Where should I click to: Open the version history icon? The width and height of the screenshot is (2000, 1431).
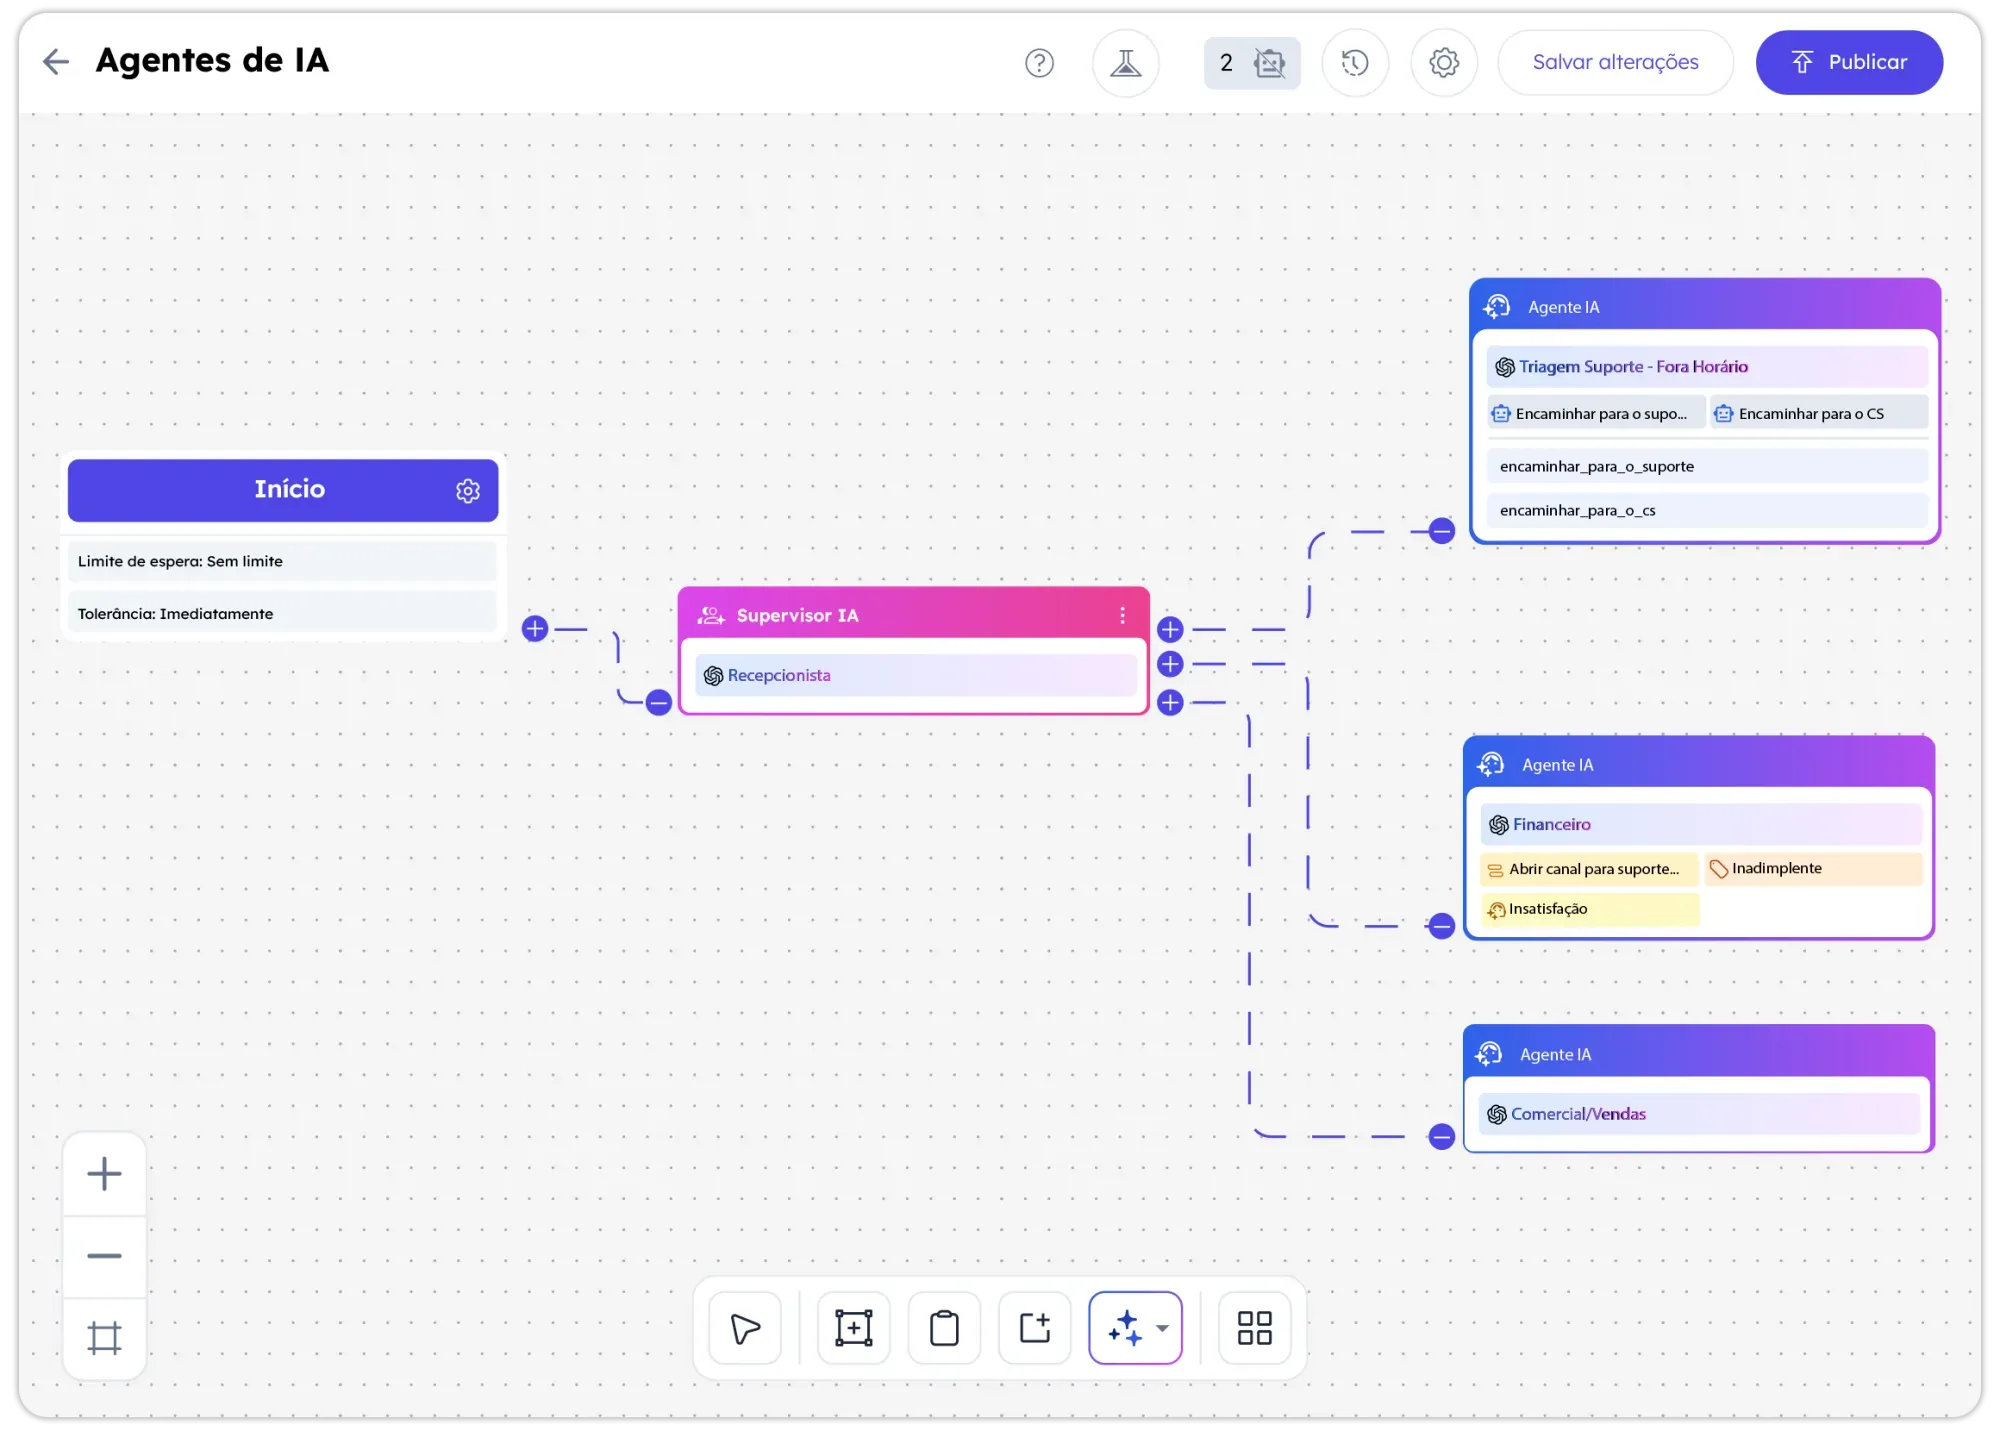[x=1355, y=62]
